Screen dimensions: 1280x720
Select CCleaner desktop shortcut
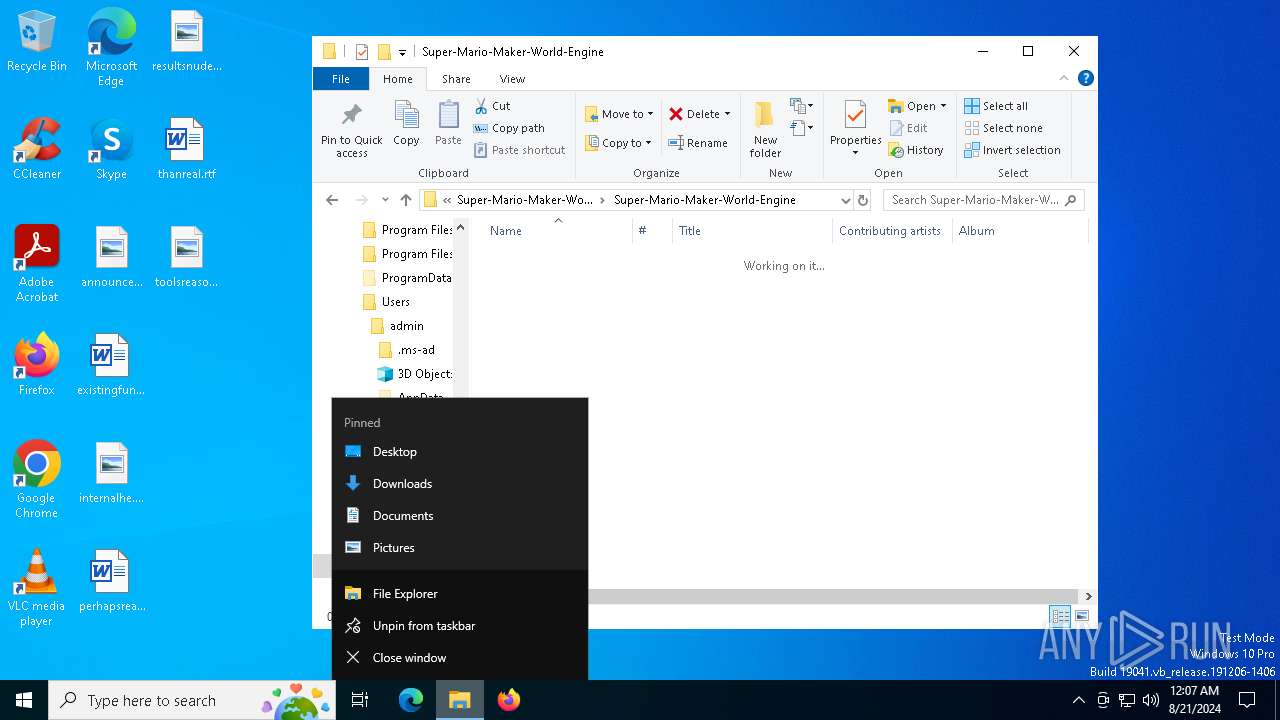coord(37,150)
